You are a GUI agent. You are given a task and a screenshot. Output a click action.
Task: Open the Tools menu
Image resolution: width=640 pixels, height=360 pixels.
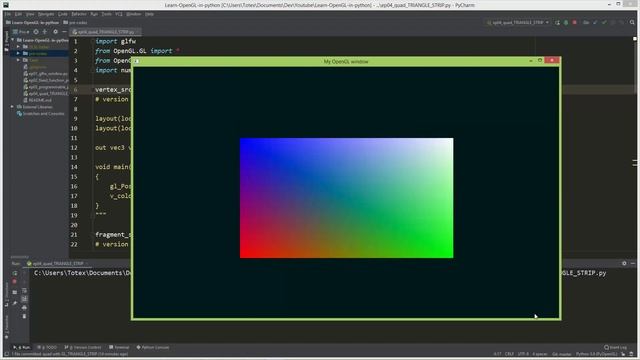[x=107, y=14]
